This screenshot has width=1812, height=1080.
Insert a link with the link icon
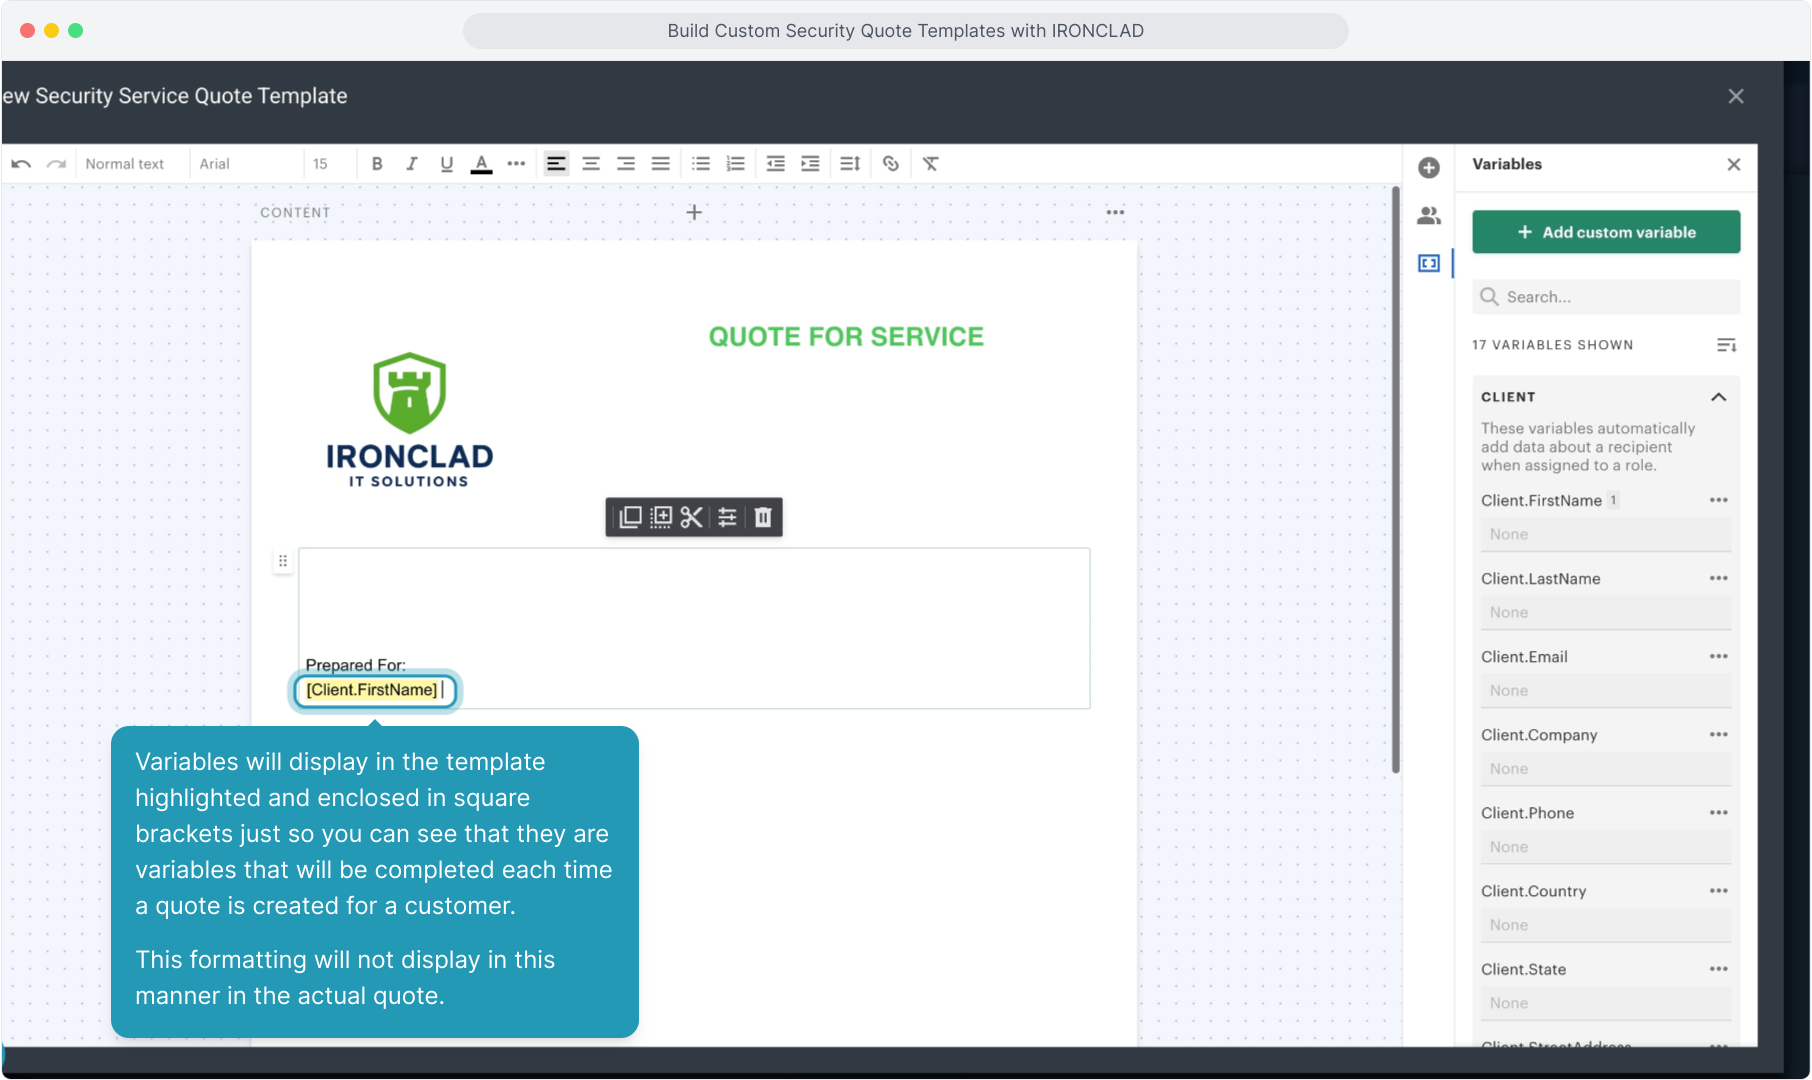coord(890,164)
